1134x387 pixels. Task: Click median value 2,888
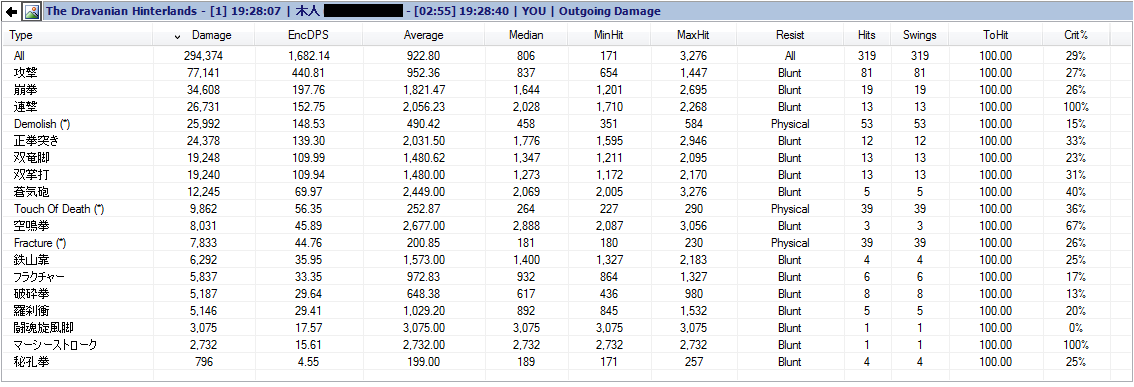click(x=526, y=226)
